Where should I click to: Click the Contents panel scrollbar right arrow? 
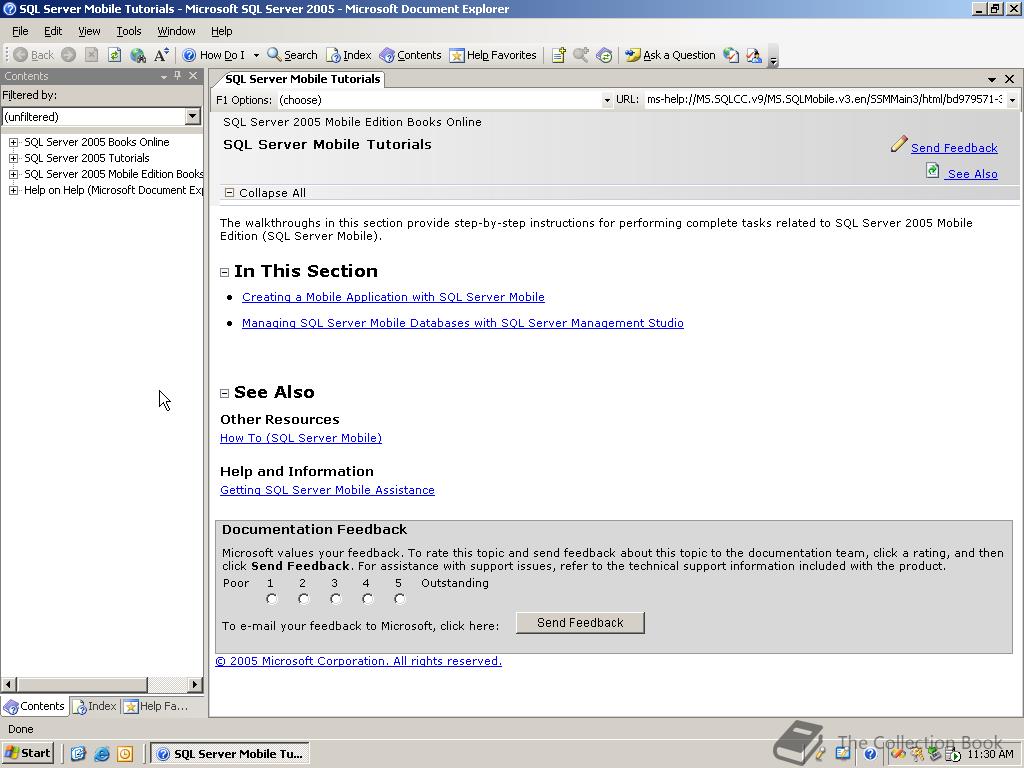(195, 684)
